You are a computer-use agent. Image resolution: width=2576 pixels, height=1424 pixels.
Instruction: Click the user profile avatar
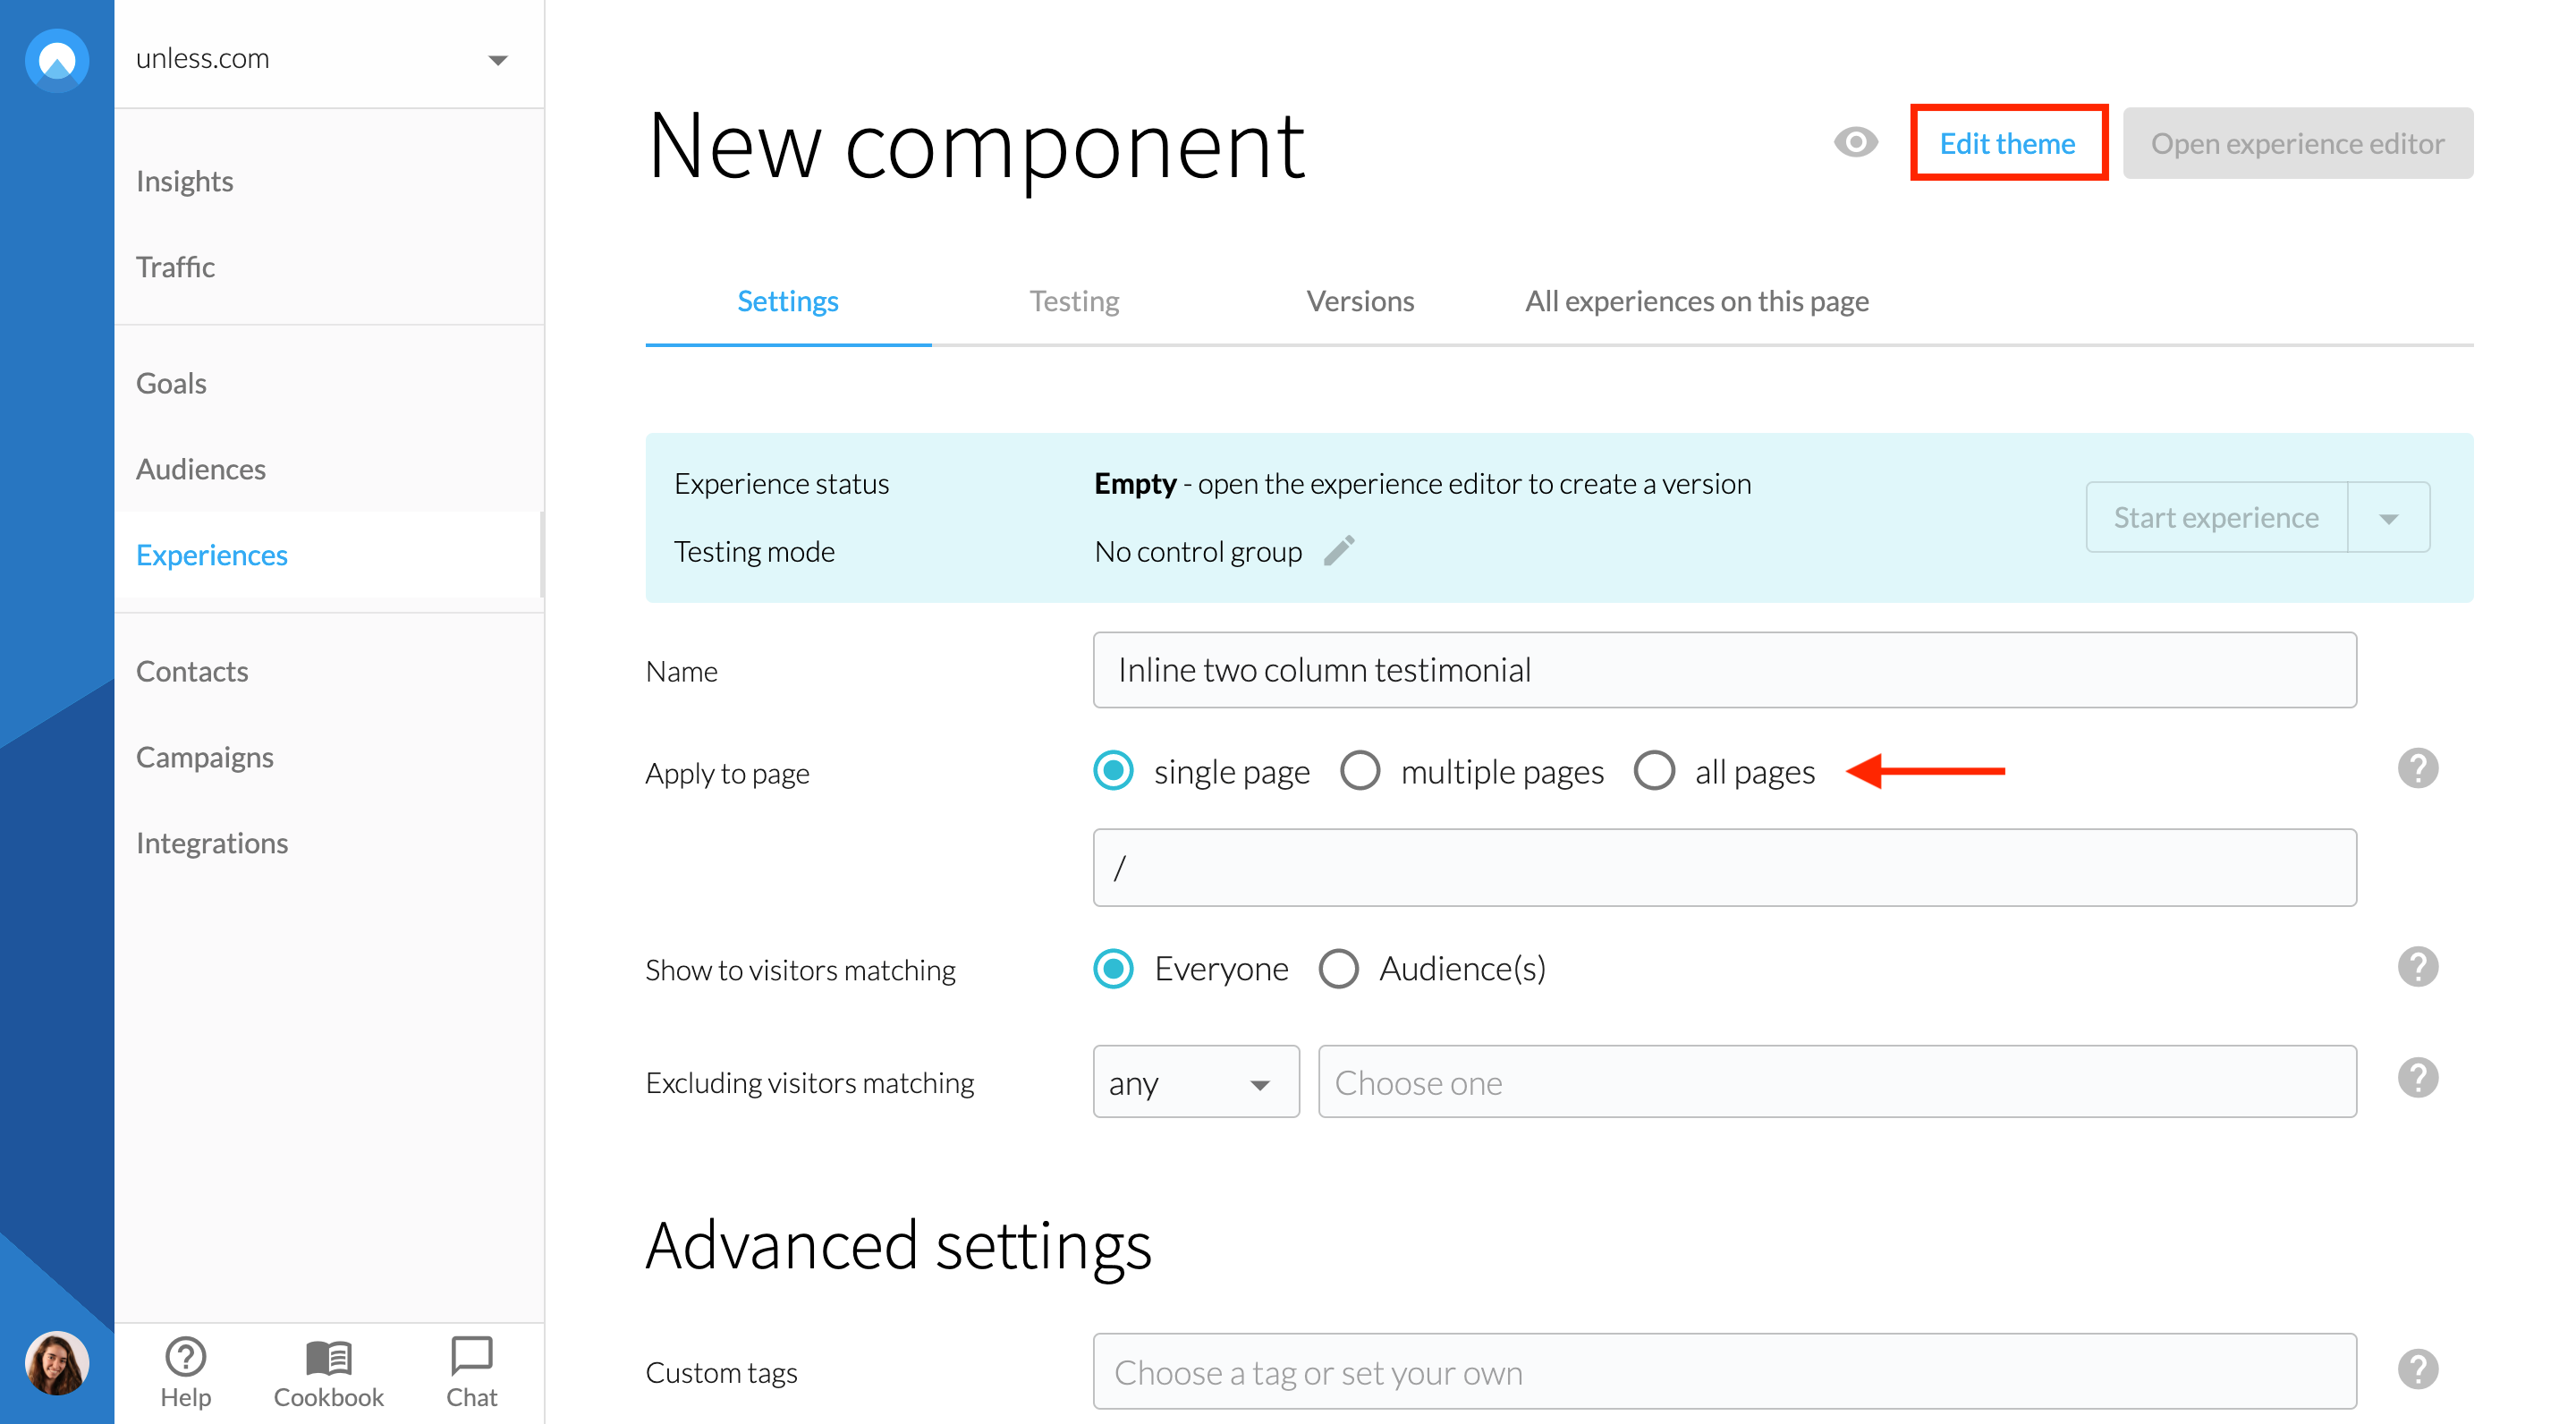[x=57, y=1362]
